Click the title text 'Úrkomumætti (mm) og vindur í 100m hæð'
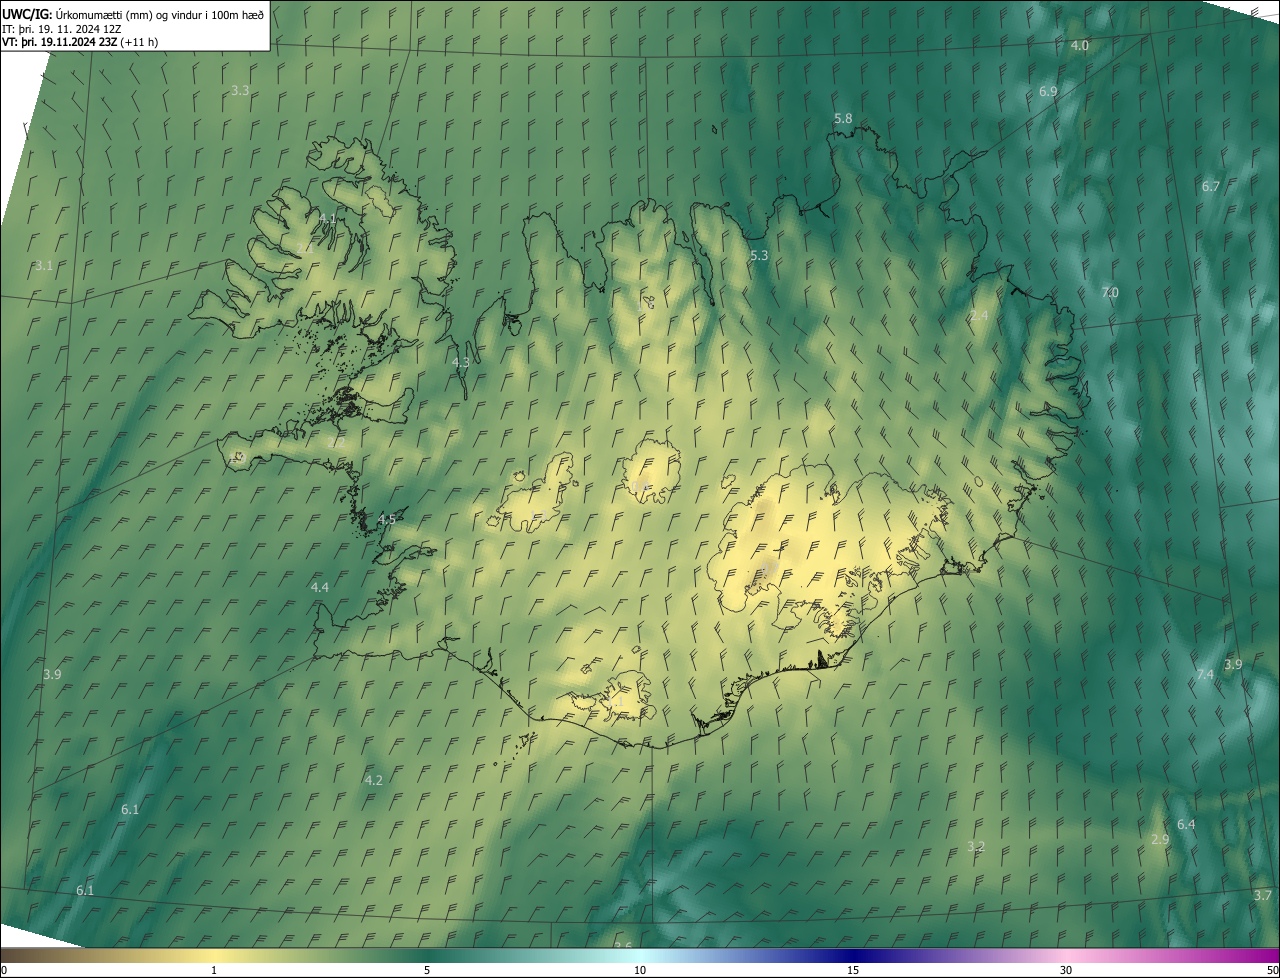1280x978 pixels. 158,14
